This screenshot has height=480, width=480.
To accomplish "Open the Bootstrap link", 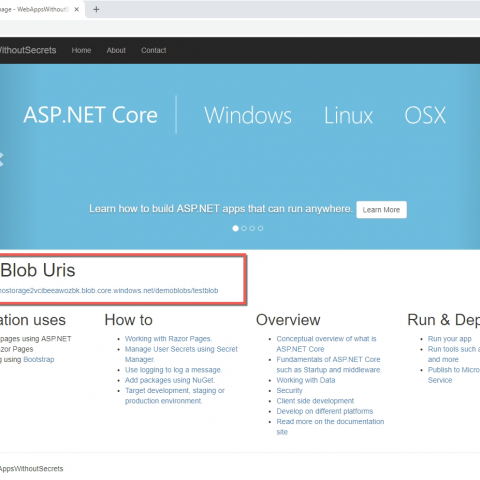I will [39, 359].
